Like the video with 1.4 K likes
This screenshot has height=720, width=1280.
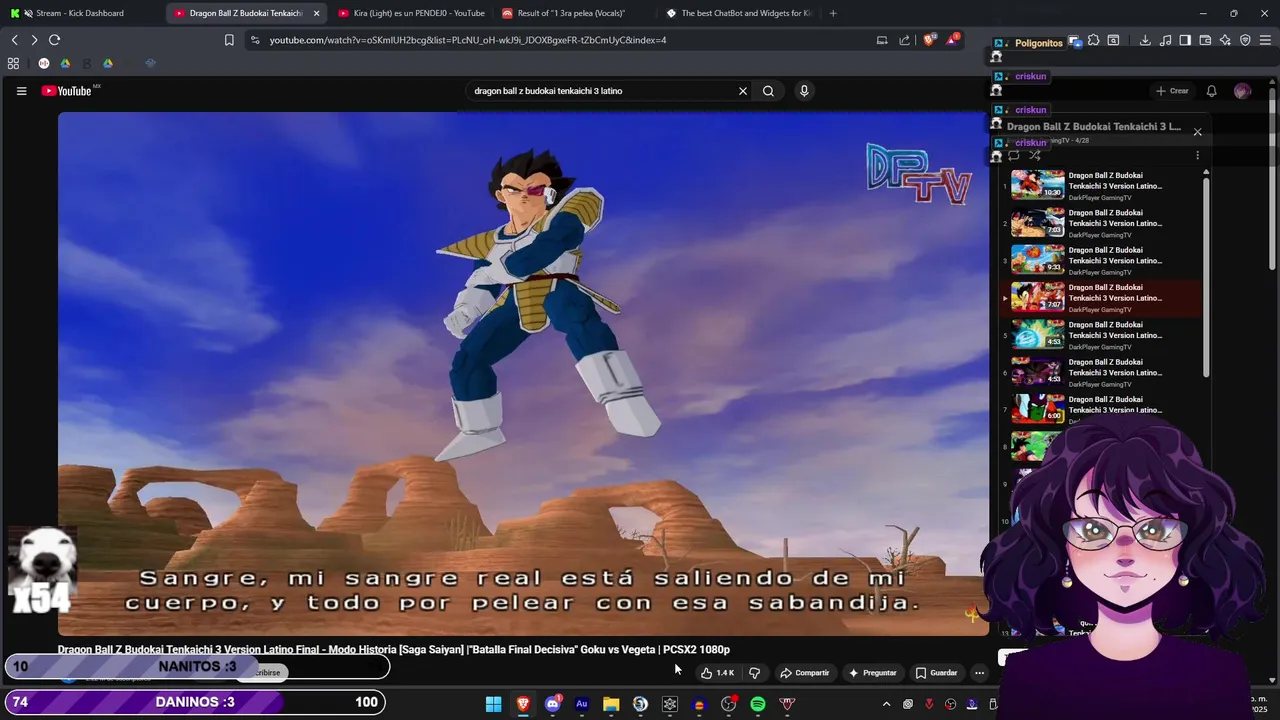pos(717,673)
